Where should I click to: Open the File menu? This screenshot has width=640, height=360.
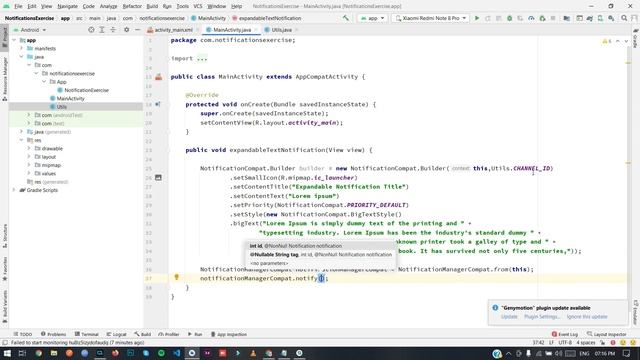click(x=18, y=6)
